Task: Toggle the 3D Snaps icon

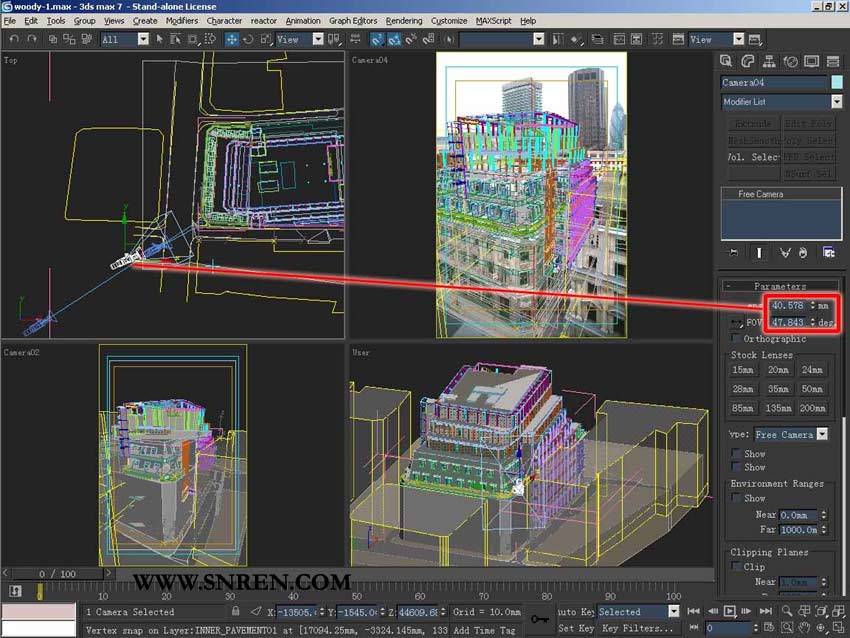Action: click(377, 39)
